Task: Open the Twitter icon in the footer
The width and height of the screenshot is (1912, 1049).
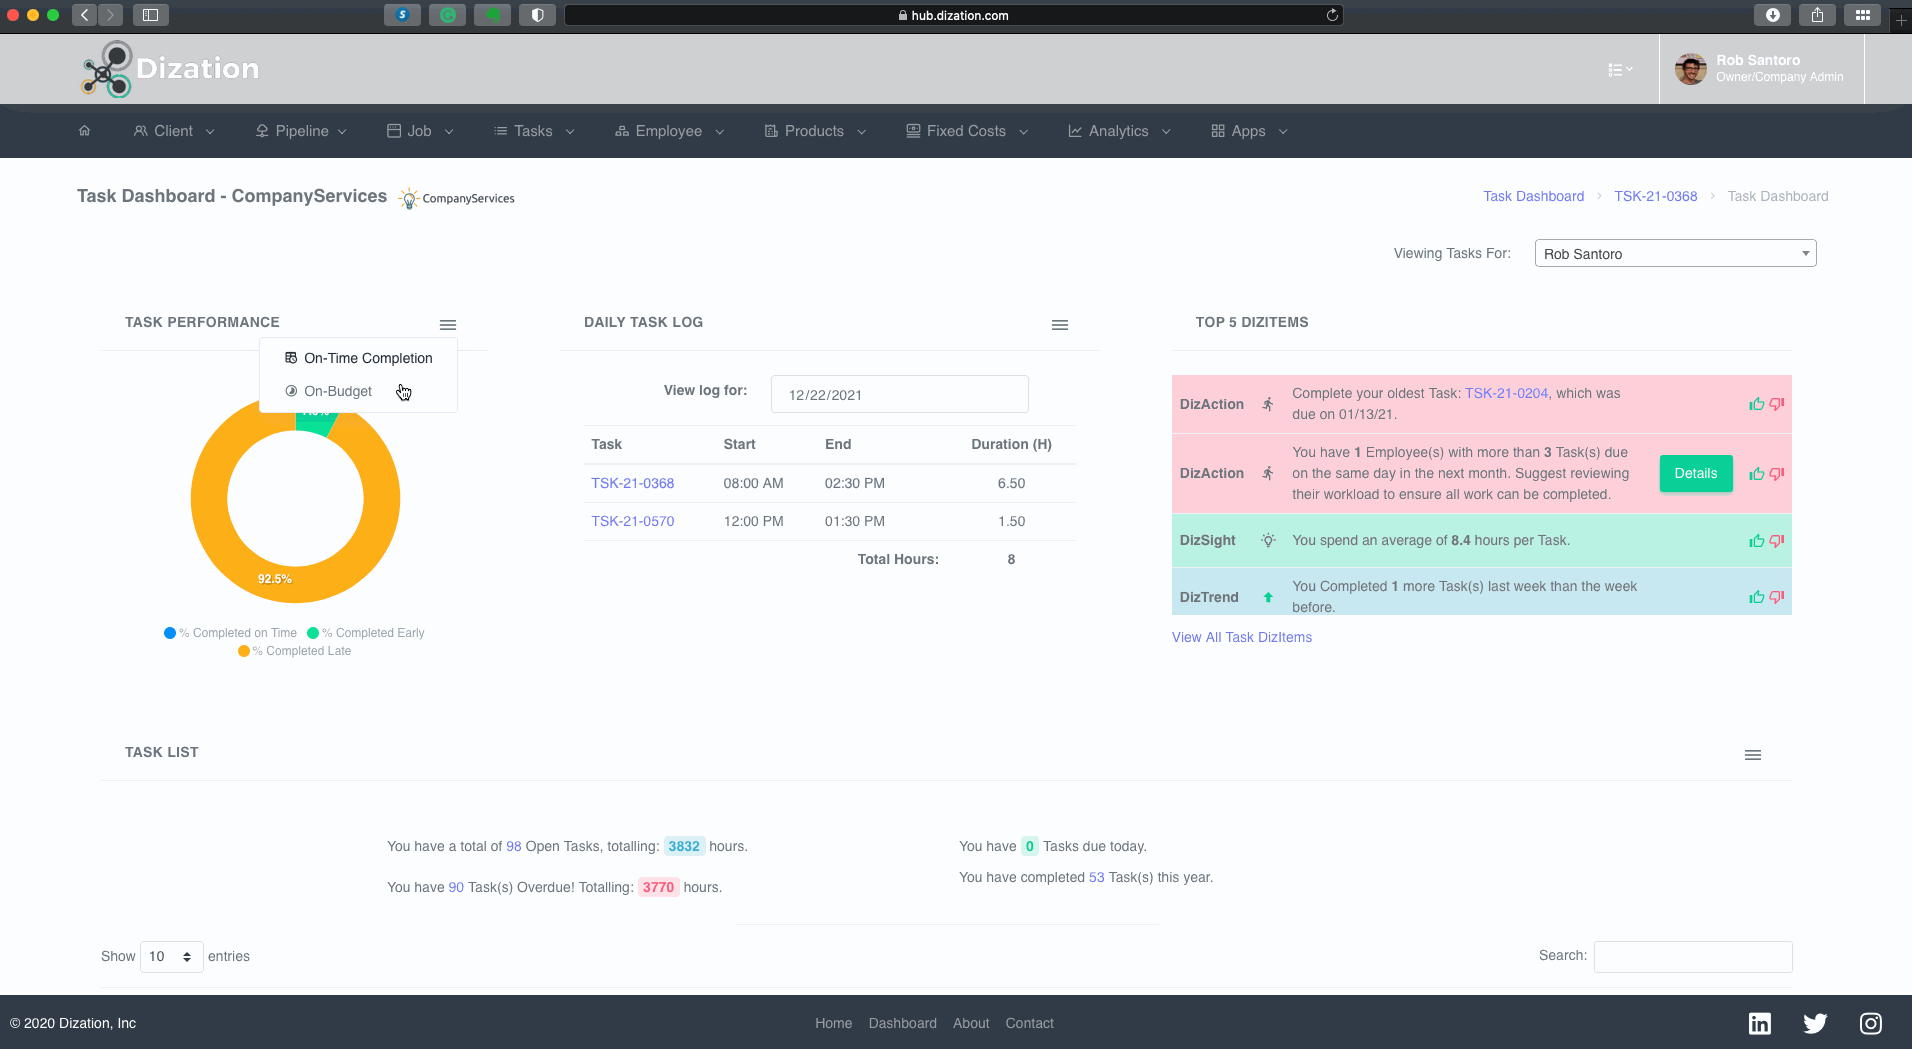Action: pos(1815,1023)
